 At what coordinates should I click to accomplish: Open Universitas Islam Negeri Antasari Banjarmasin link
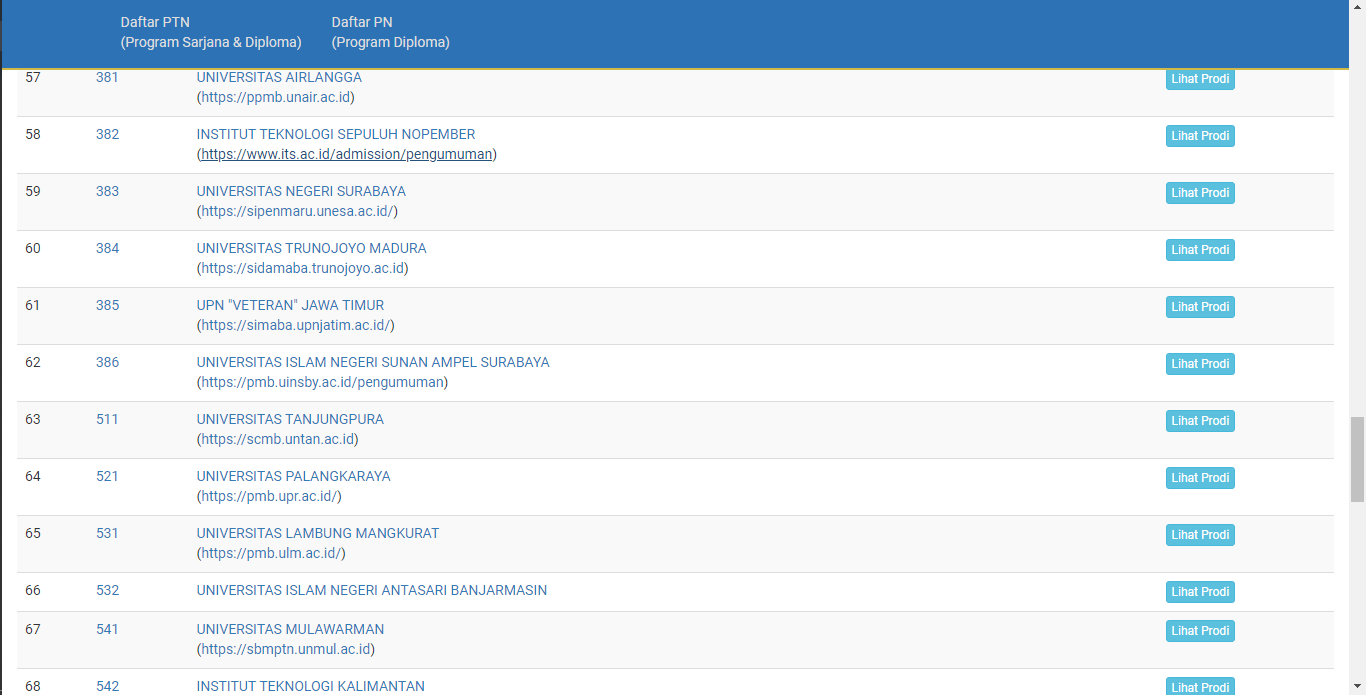371,590
